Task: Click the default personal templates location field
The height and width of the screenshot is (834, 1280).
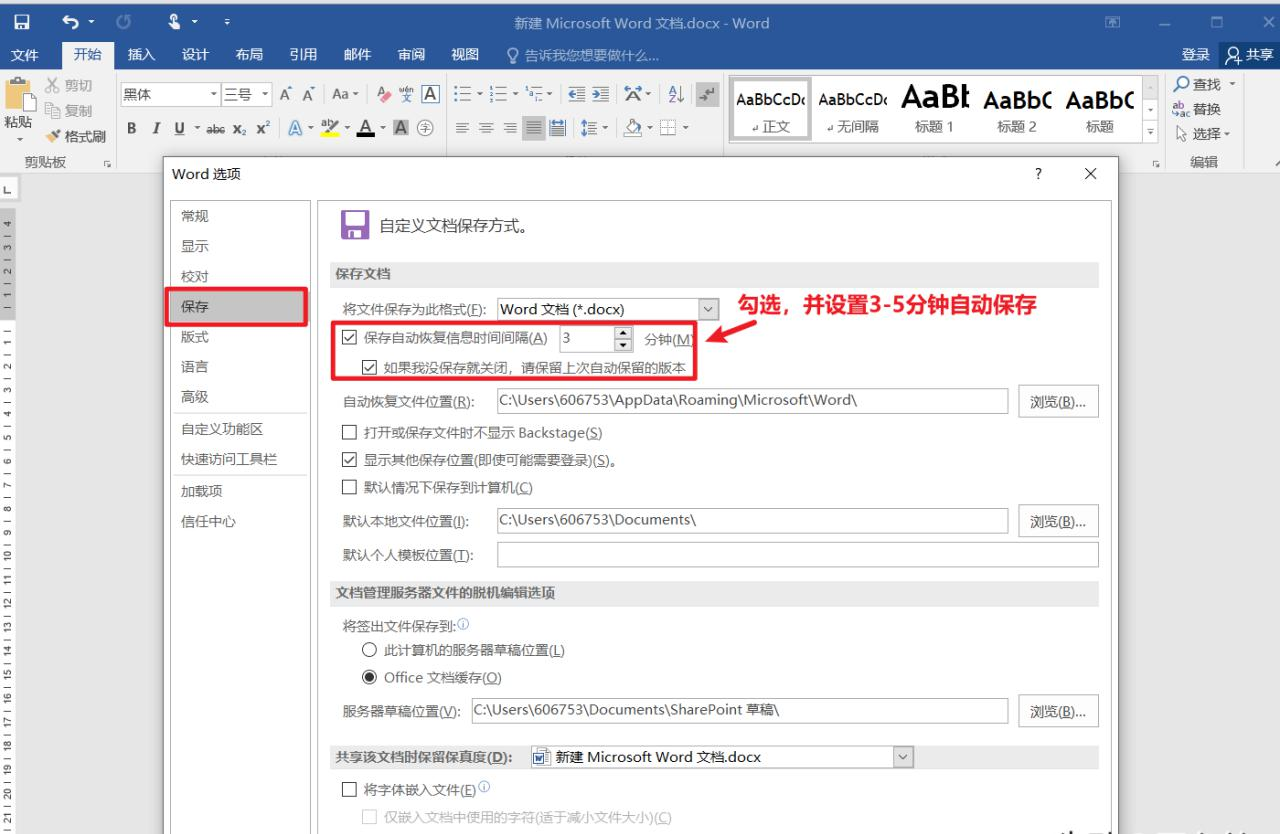Action: pos(797,555)
